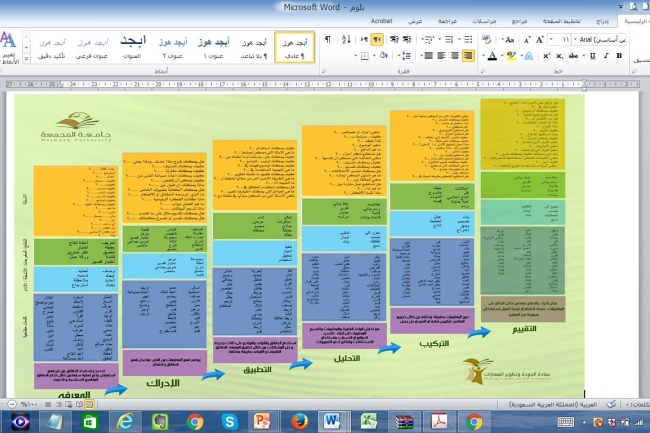
Task: Open the font size dropdown
Action: click(x=551, y=39)
